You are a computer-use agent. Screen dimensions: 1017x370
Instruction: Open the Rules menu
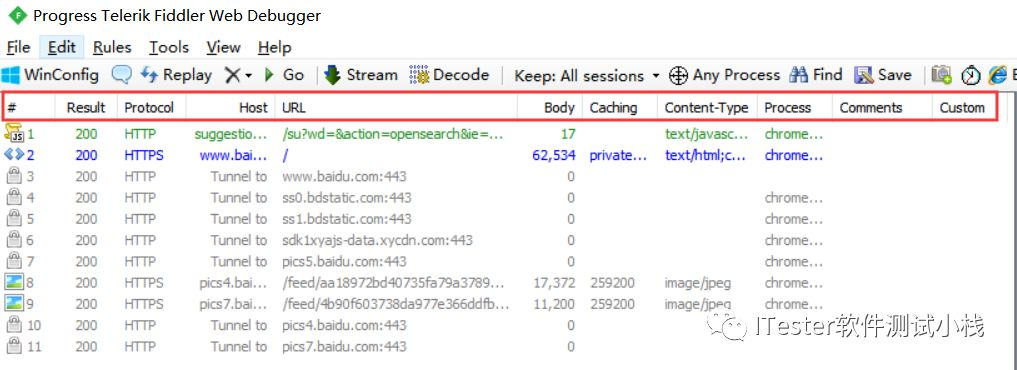click(x=112, y=47)
